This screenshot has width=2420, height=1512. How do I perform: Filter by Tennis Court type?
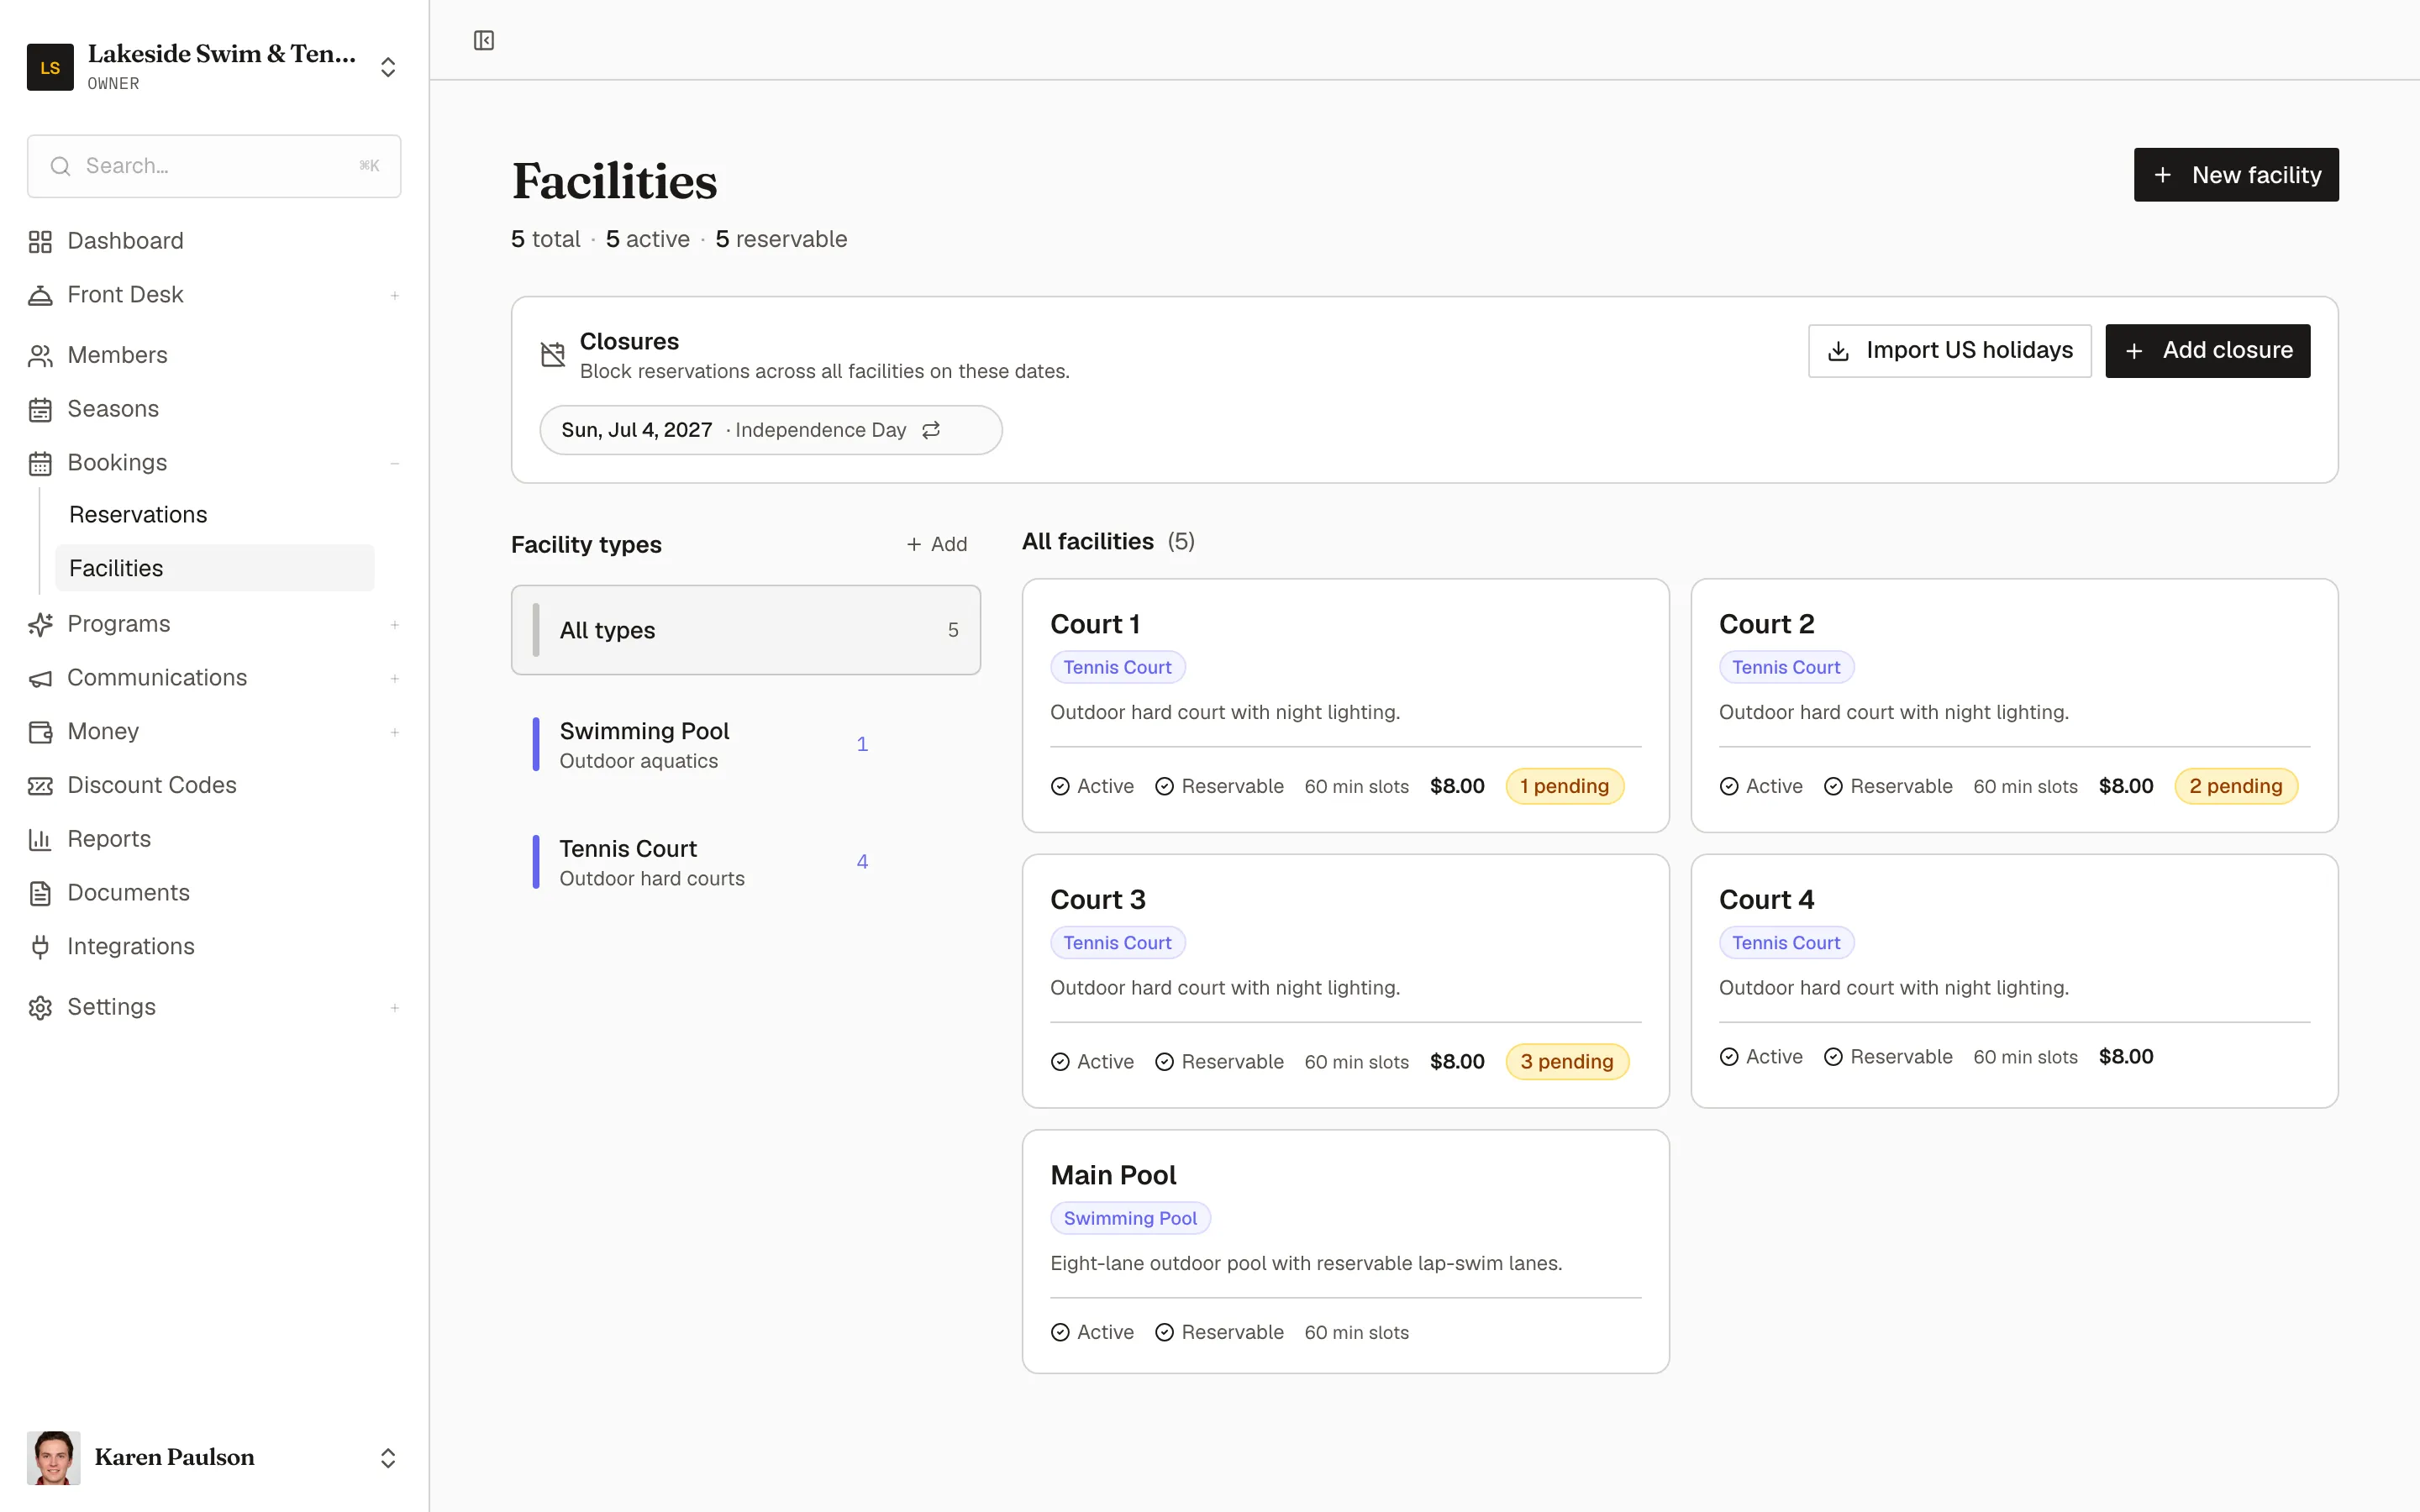tap(746, 862)
